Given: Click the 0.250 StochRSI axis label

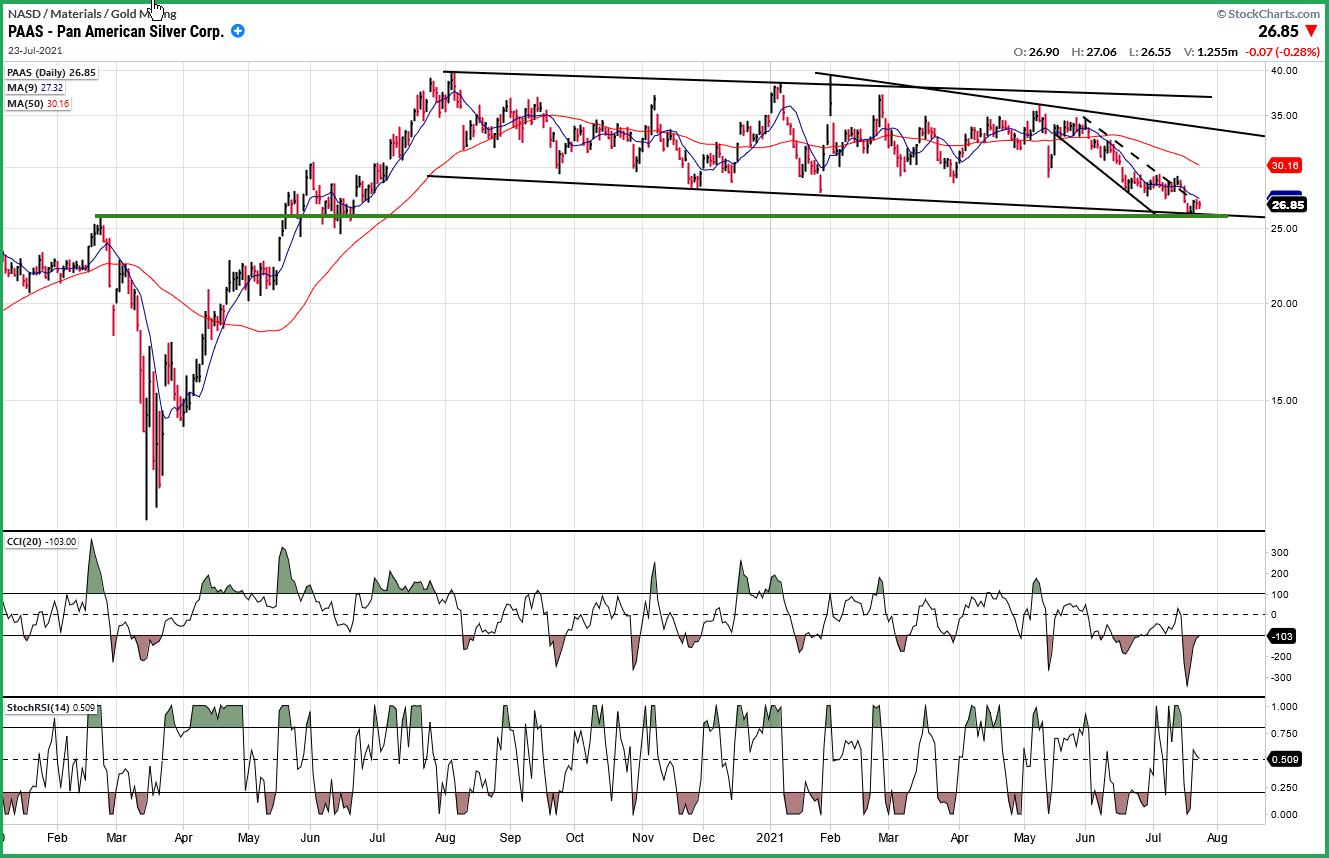Looking at the screenshot, I should click(x=1284, y=788).
